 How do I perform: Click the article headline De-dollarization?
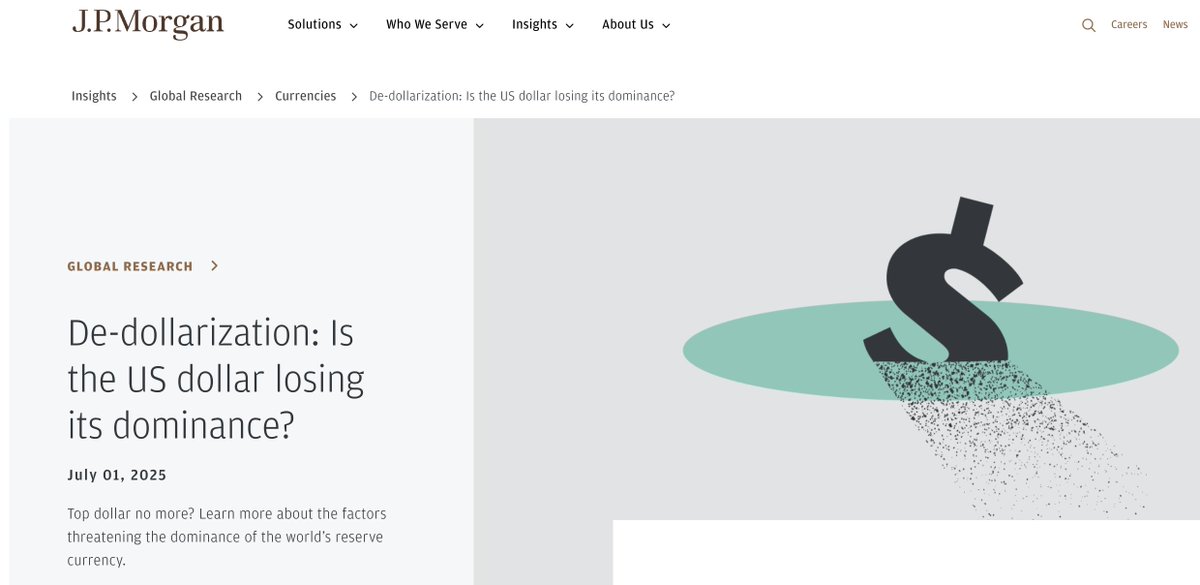coord(216,379)
